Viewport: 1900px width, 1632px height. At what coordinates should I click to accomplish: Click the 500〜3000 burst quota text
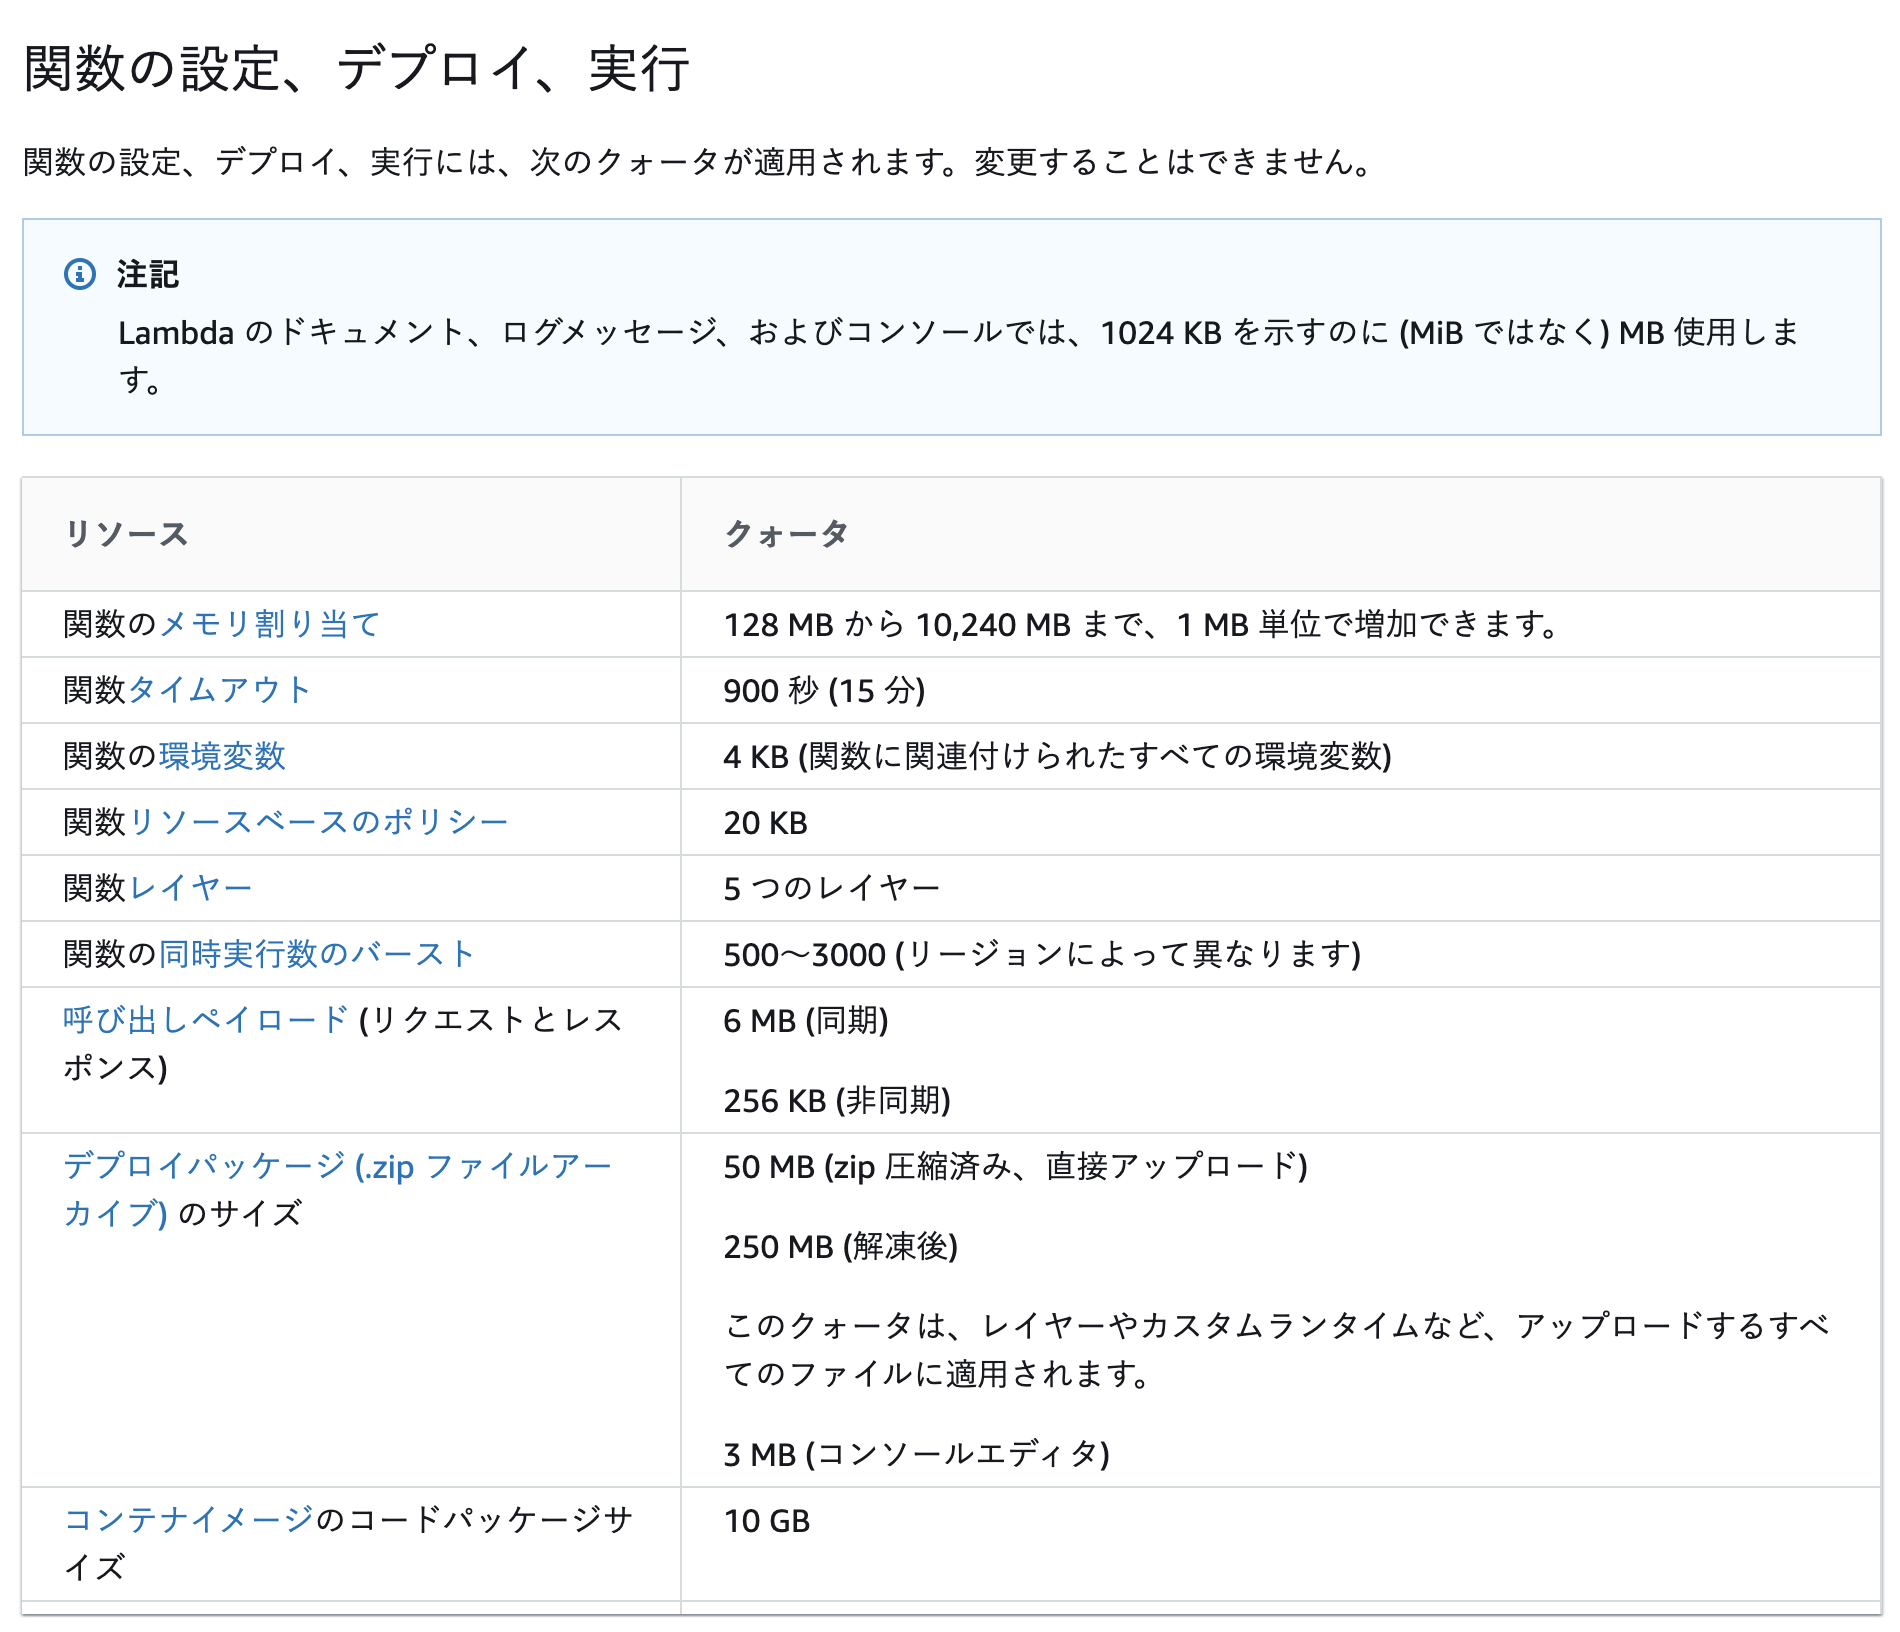tap(1043, 954)
